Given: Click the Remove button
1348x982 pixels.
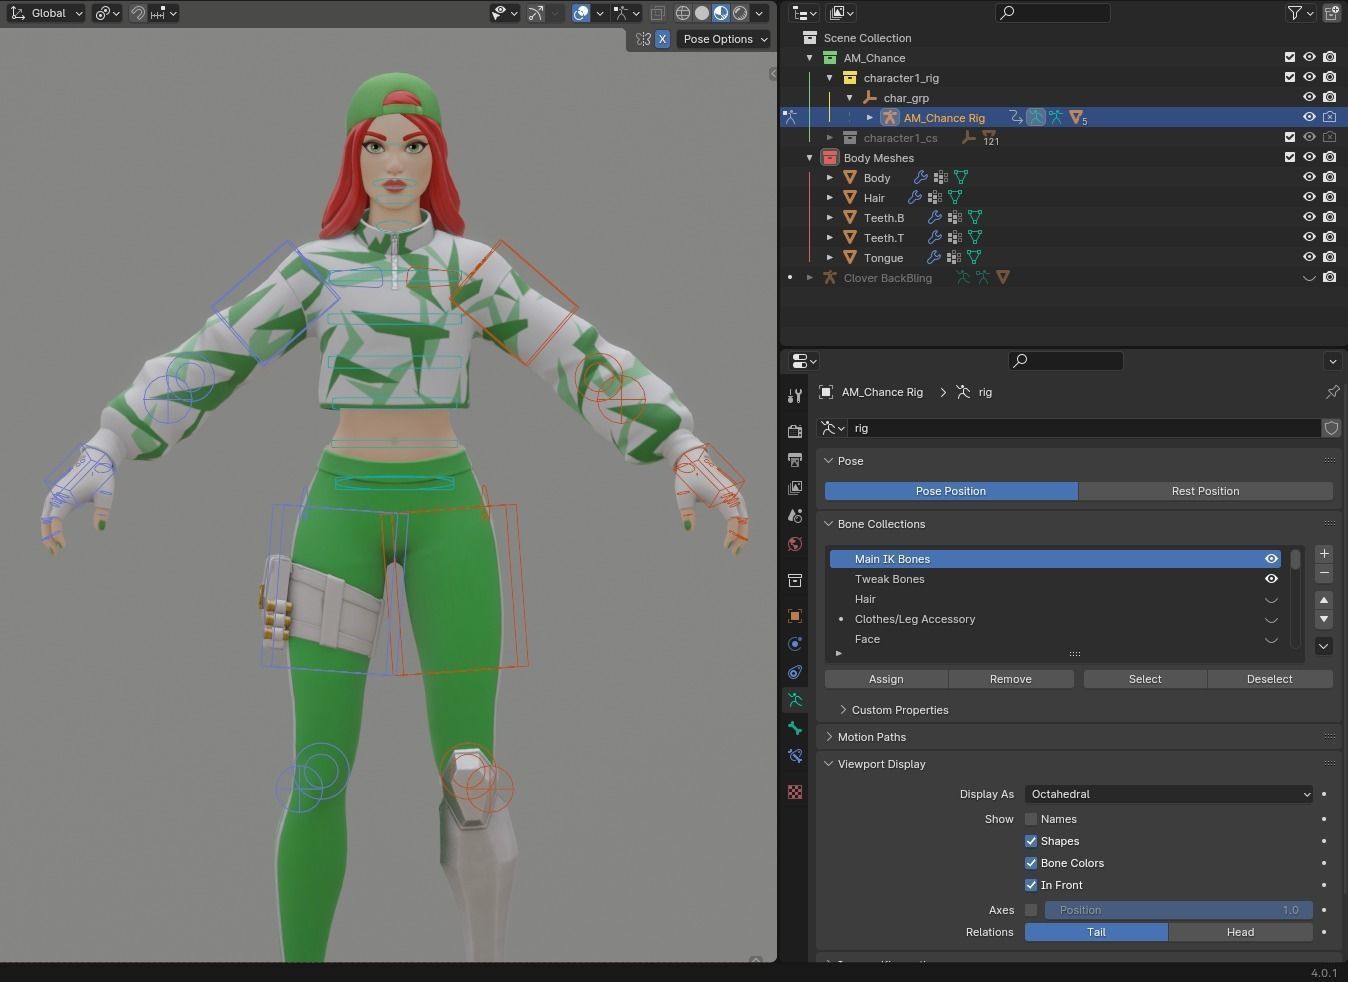Looking at the screenshot, I should [1011, 679].
